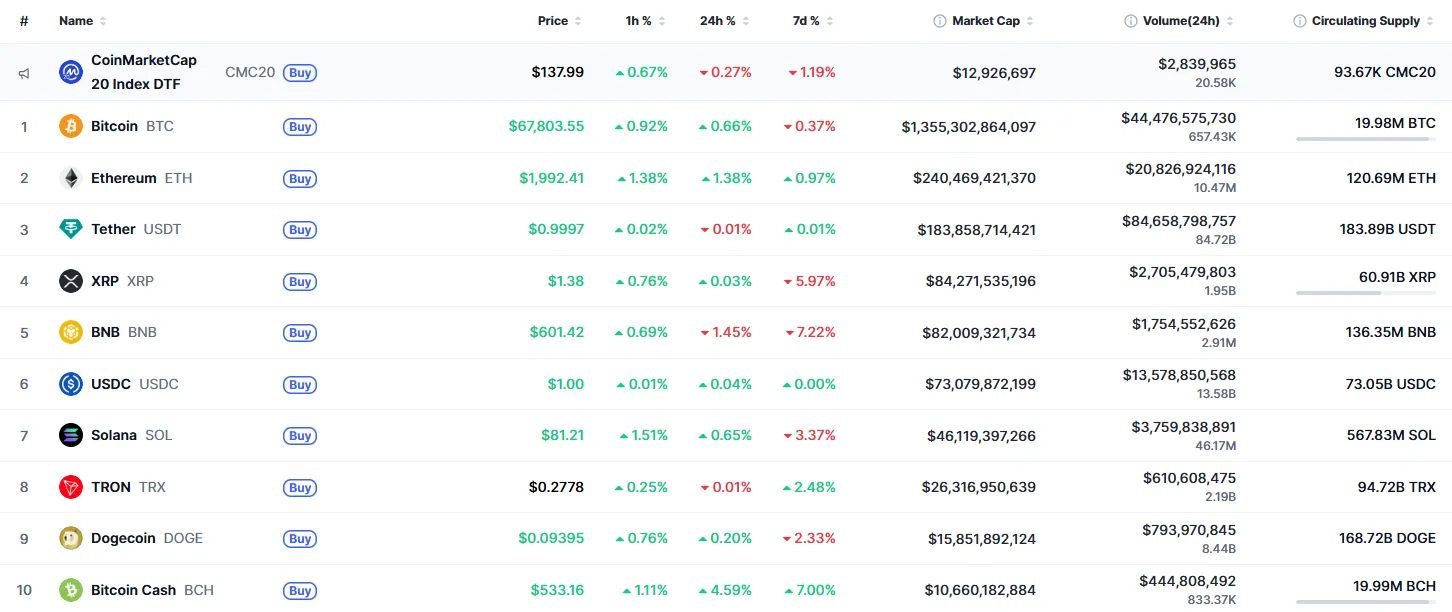This screenshot has width=1452, height=612.
Task: Open the Circulating Supply info tooltip
Action: 1298,20
